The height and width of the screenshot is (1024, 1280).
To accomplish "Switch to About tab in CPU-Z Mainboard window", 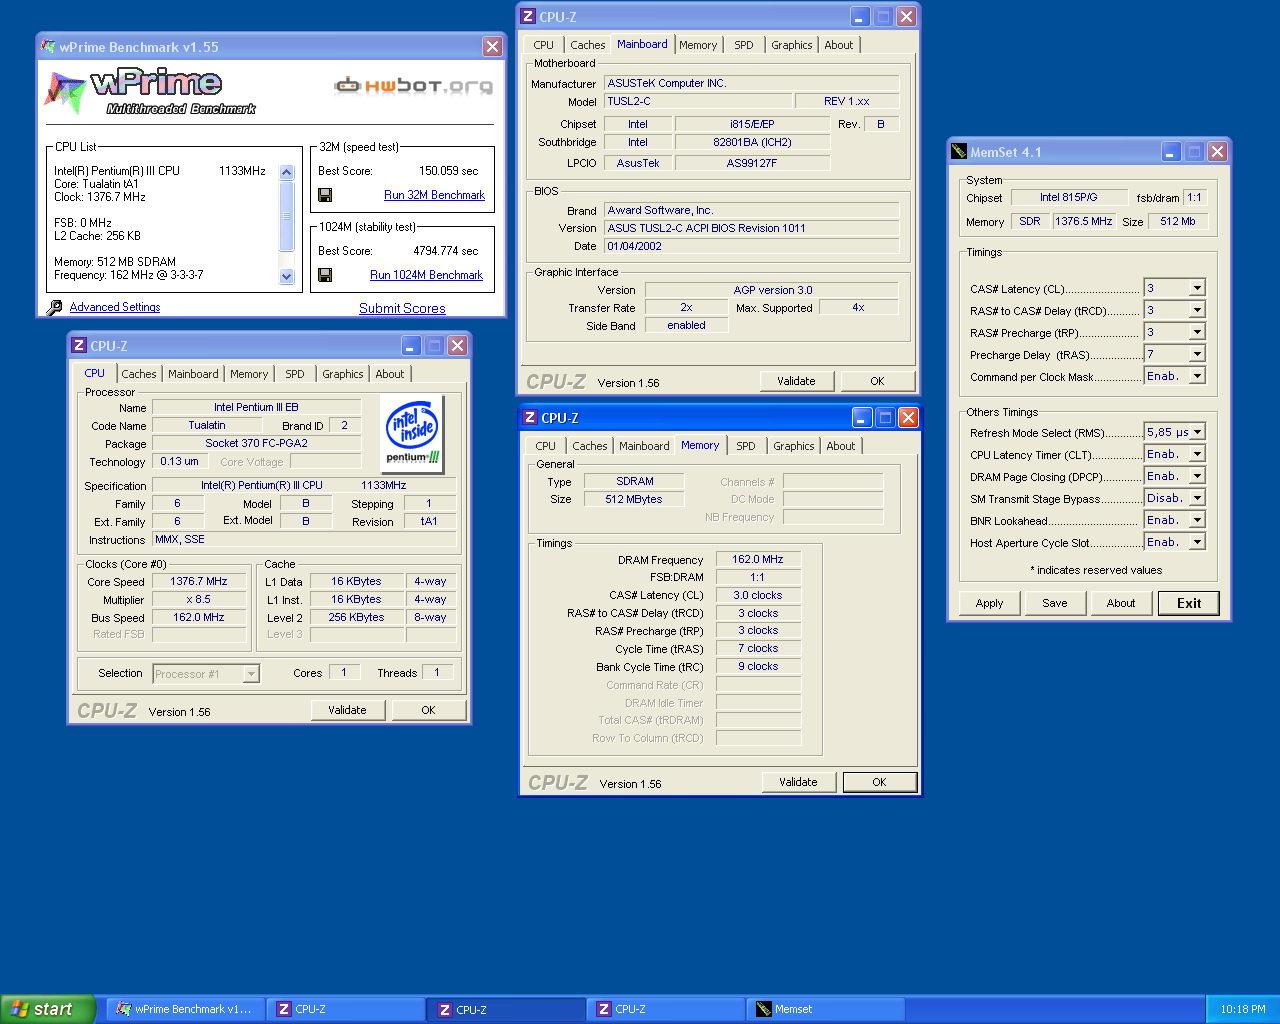I will click(838, 45).
